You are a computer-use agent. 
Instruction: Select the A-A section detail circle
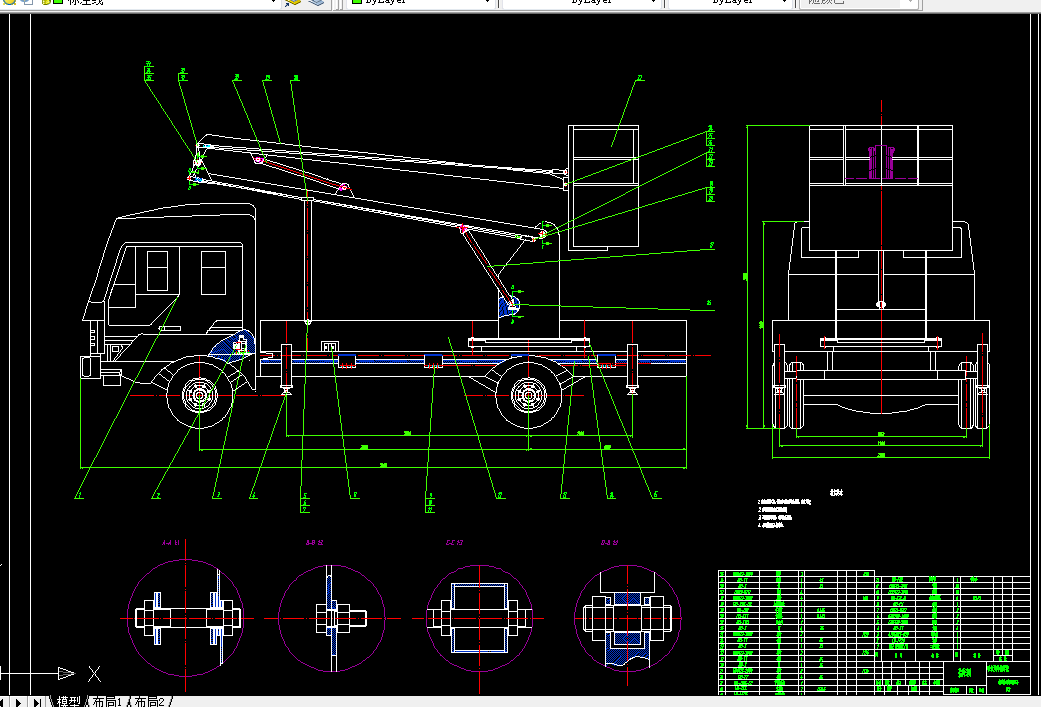(x=186, y=618)
